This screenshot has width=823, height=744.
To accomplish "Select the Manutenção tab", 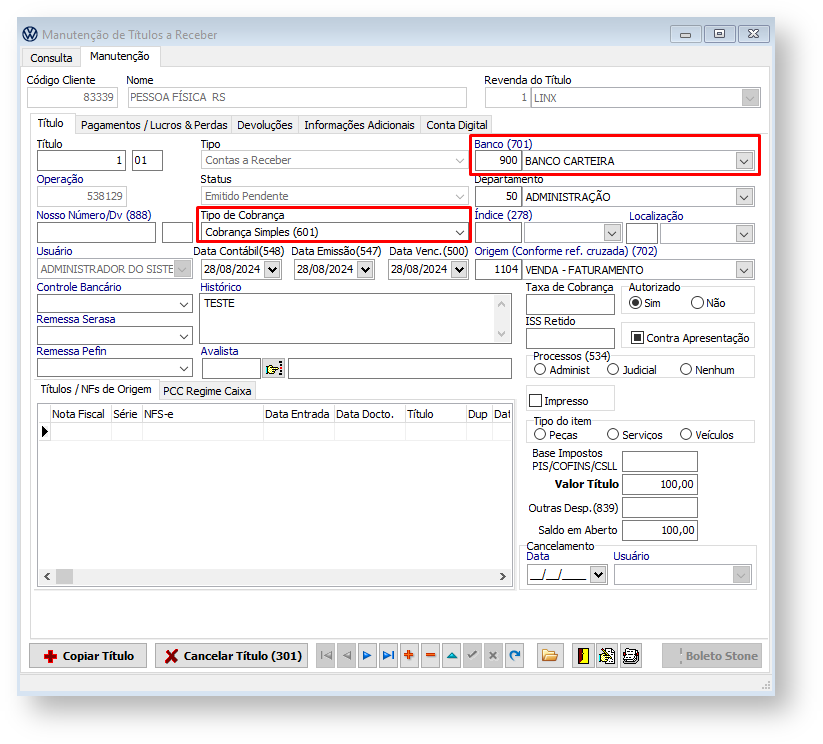I will [120, 56].
